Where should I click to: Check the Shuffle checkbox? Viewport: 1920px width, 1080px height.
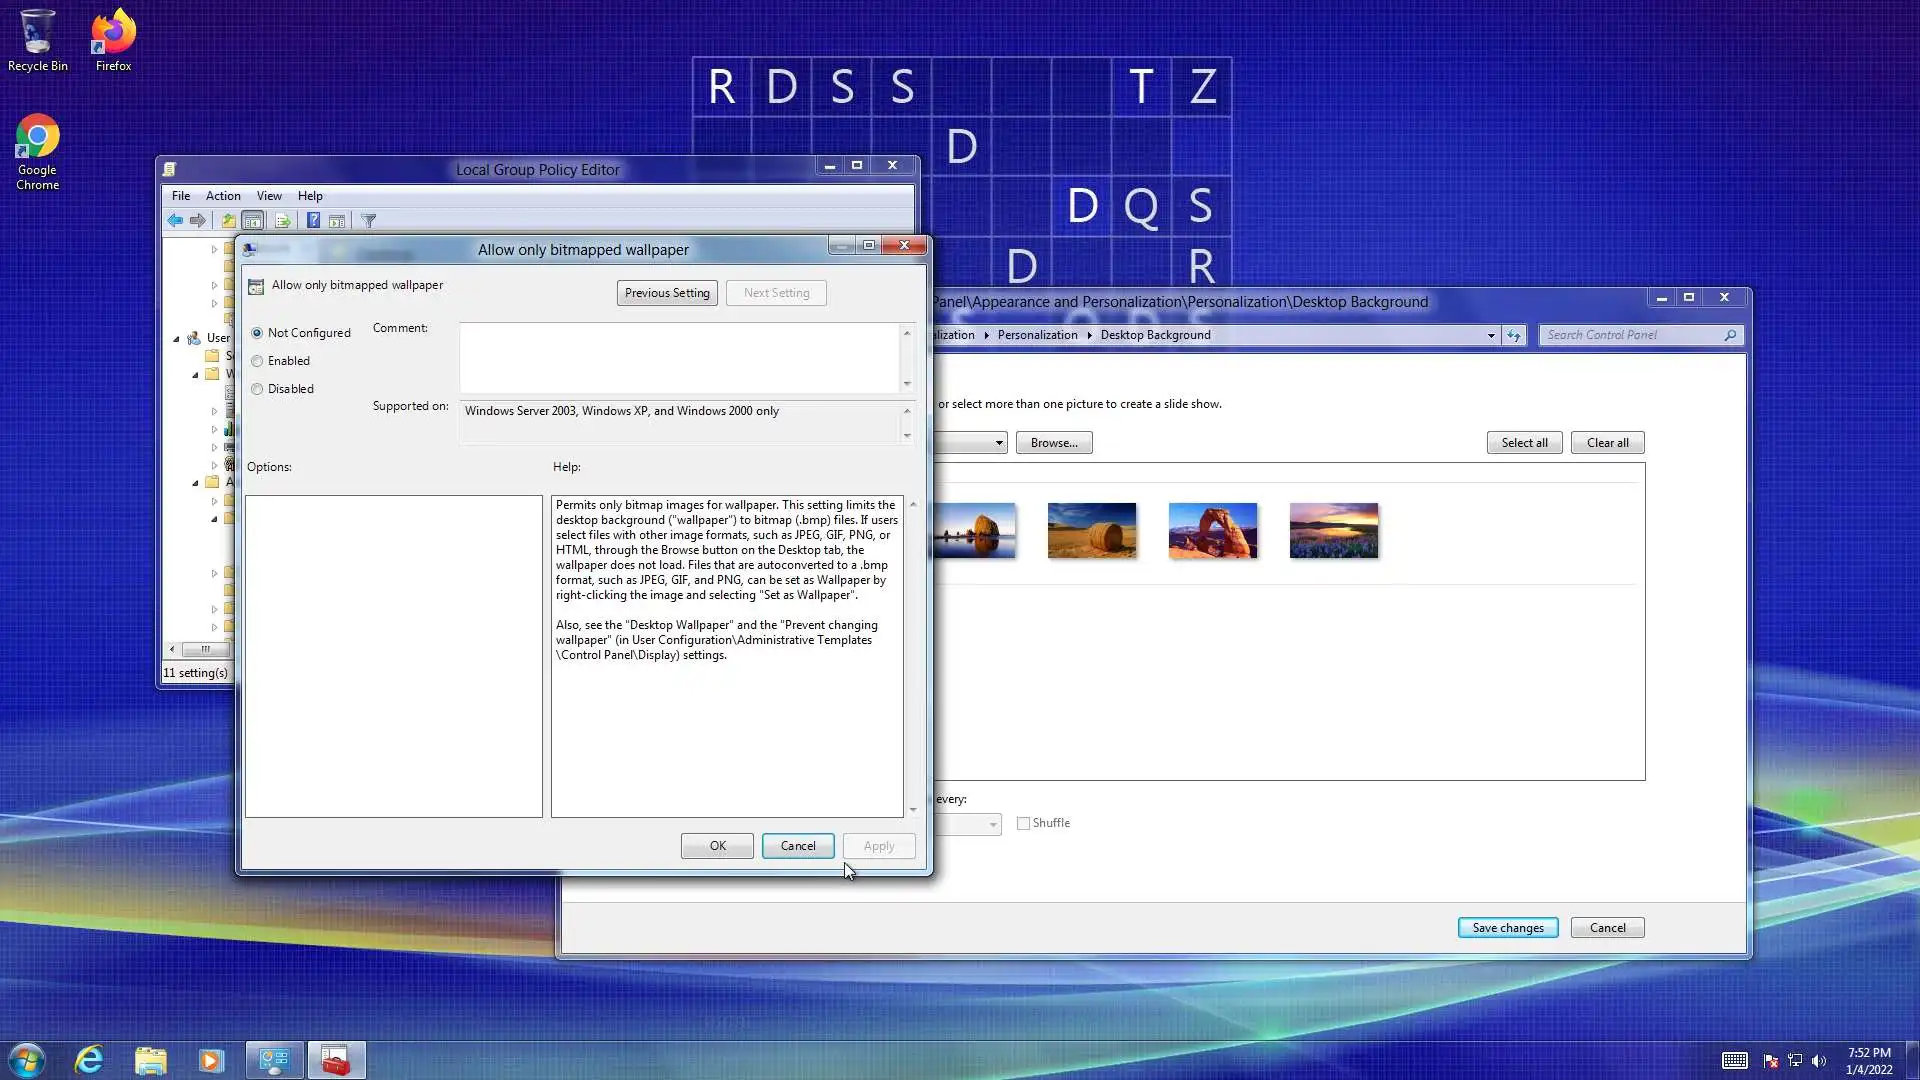point(1023,823)
